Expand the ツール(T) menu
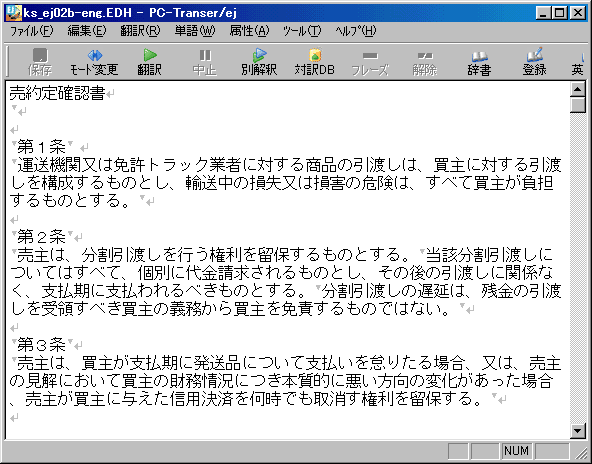The width and height of the screenshot is (592, 464). 302,31
